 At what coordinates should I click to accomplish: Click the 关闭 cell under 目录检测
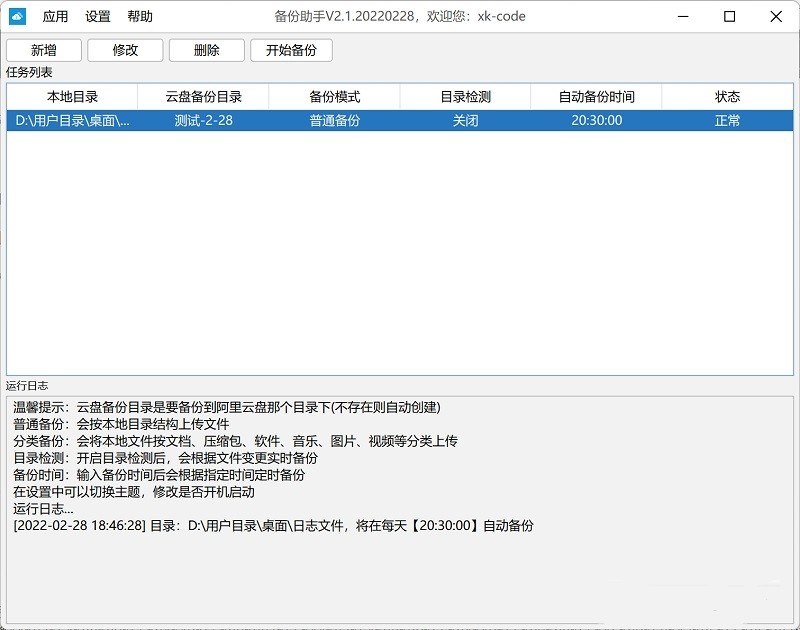click(x=464, y=121)
